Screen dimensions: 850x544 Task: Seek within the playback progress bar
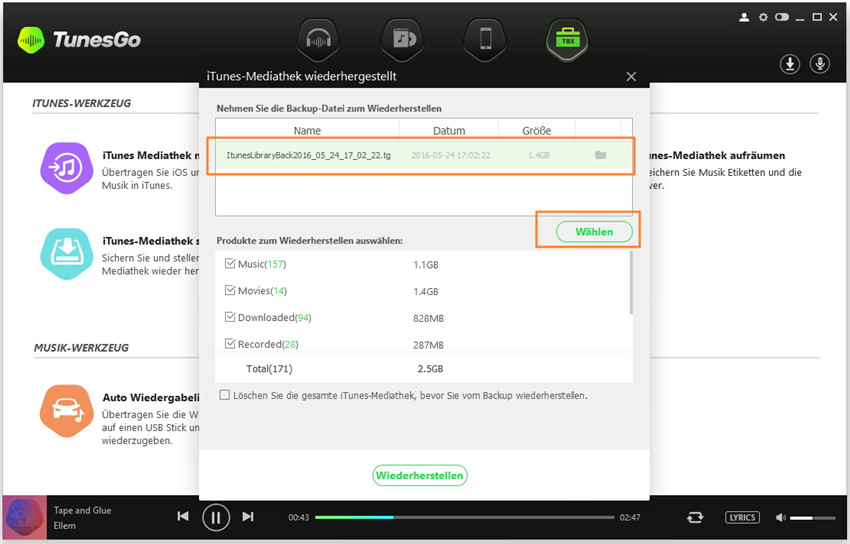click(x=465, y=517)
